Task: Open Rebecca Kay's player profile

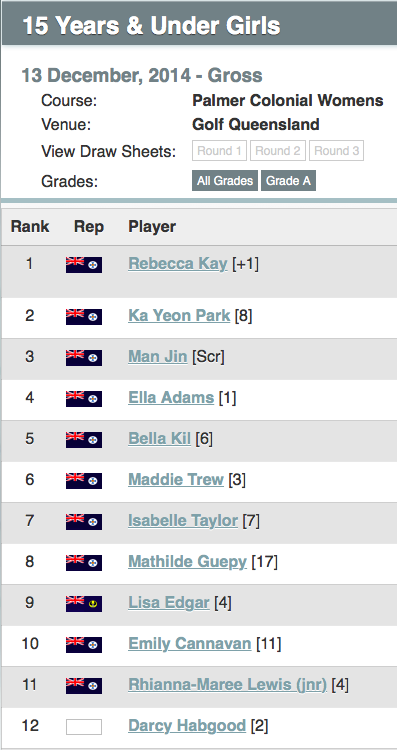Action: coord(177,264)
